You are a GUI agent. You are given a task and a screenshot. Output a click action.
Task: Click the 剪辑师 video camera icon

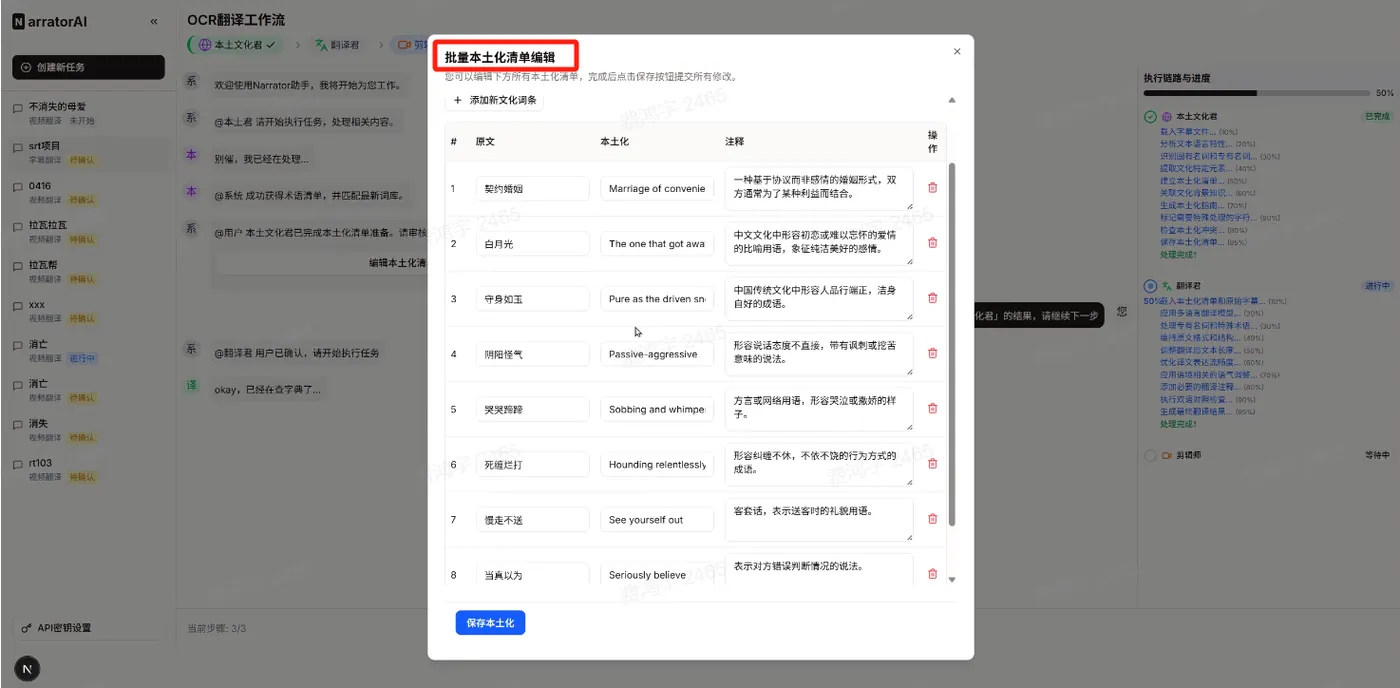pyautogui.click(x=405, y=44)
